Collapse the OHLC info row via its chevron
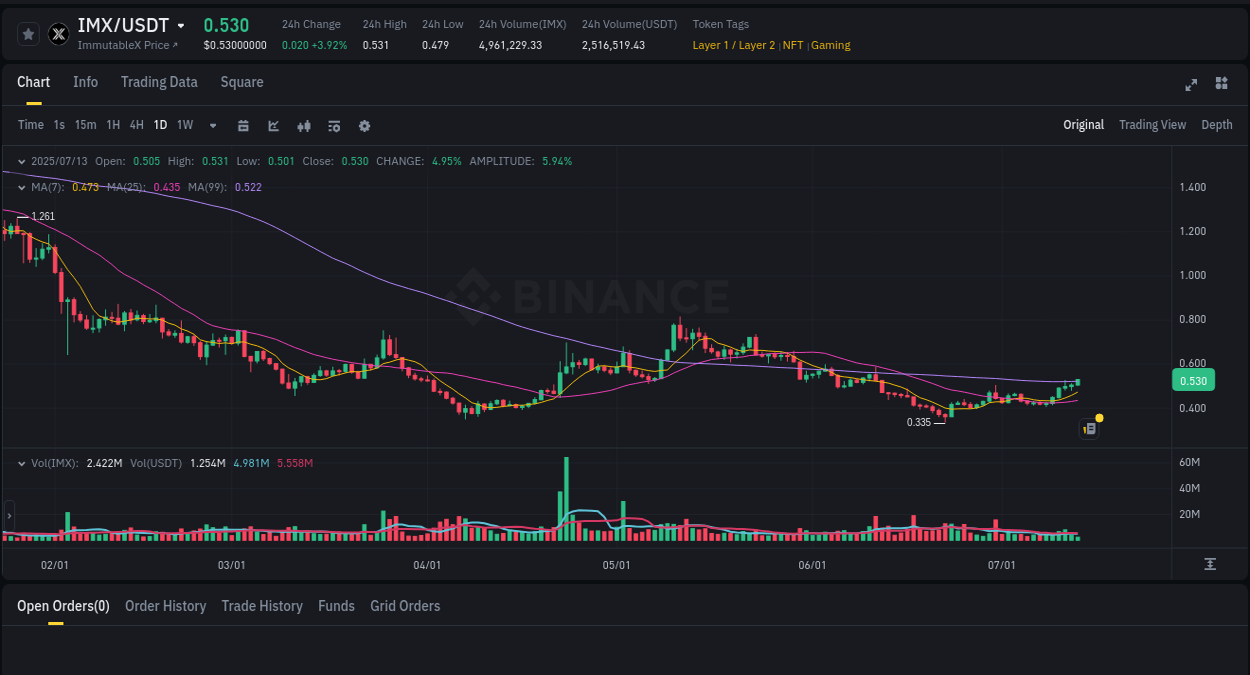Viewport: 1250px width, 675px height. [x=22, y=161]
